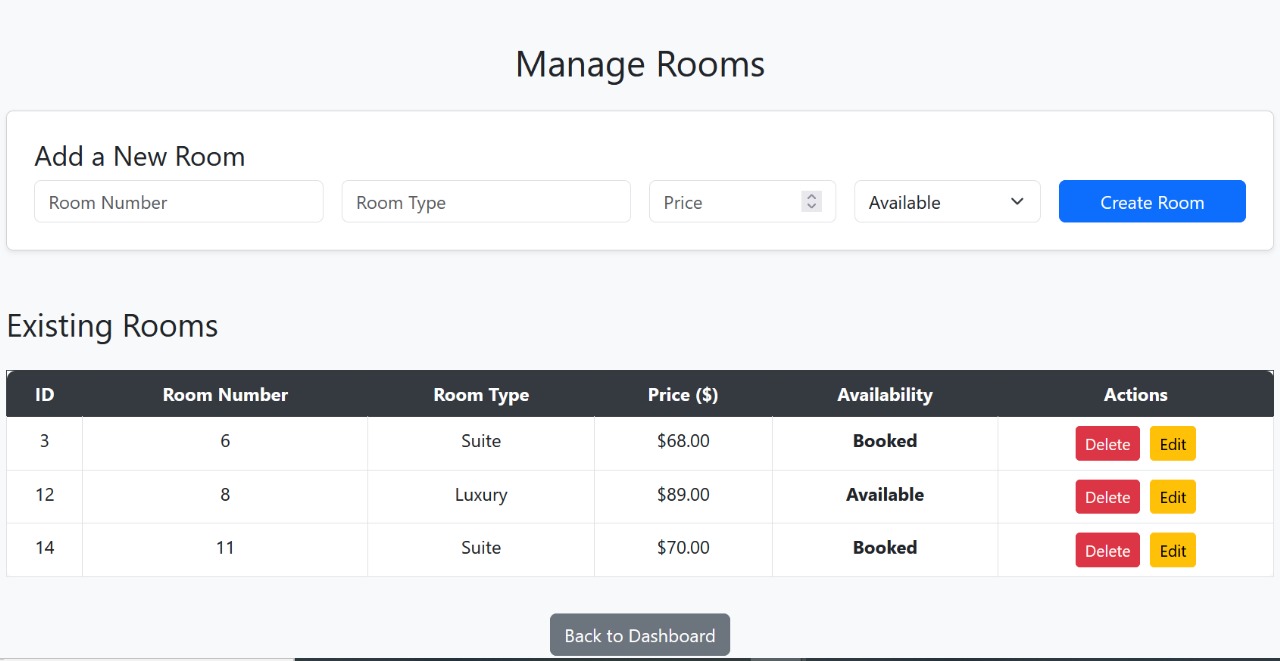Edit room number 11
Image resolution: width=1280 pixels, height=661 pixels.
click(1173, 550)
